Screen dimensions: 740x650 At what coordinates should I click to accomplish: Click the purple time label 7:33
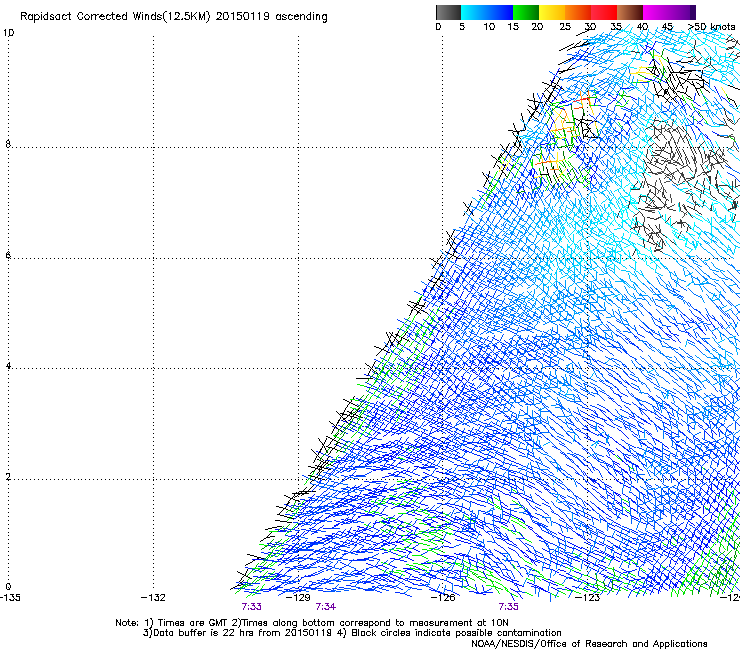tap(251, 607)
